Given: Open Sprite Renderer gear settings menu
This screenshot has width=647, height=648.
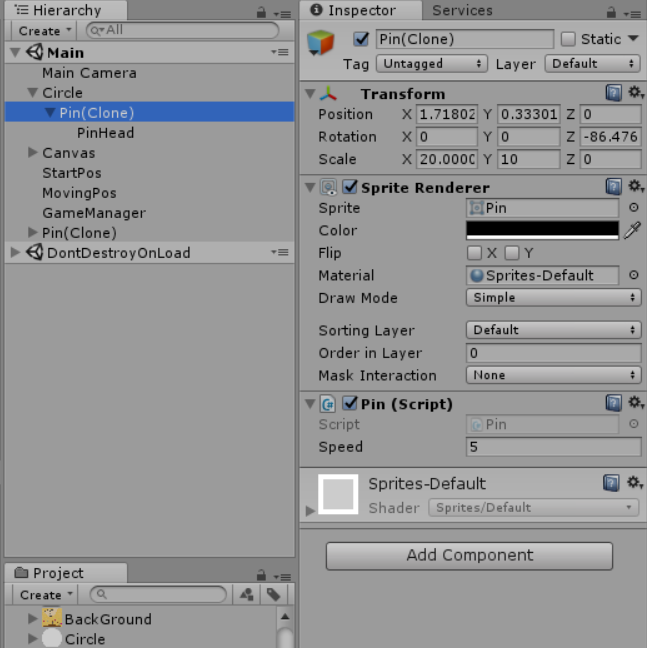Looking at the screenshot, I should click(635, 186).
